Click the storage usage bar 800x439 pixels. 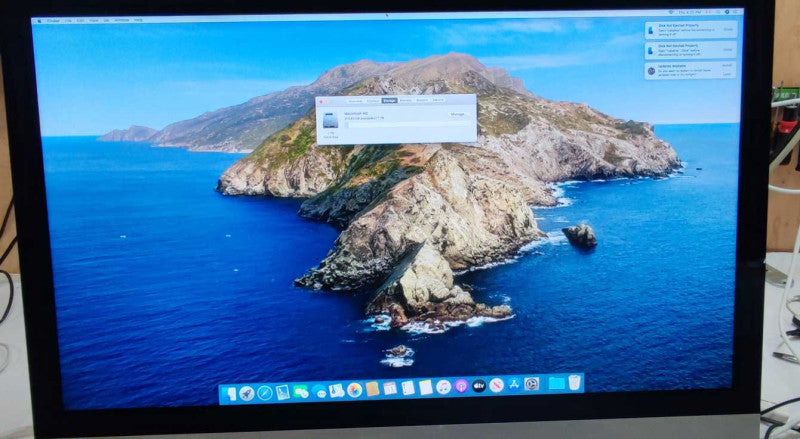click(406, 125)
